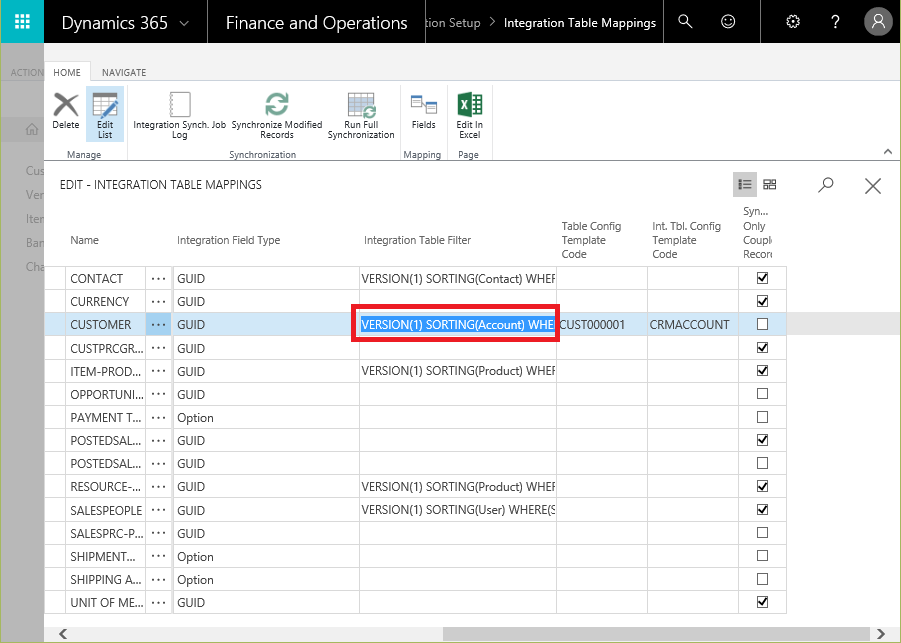Click the horizontal scrollbar thumb
The width and height of the screenshot is (901, 643).
656,634
